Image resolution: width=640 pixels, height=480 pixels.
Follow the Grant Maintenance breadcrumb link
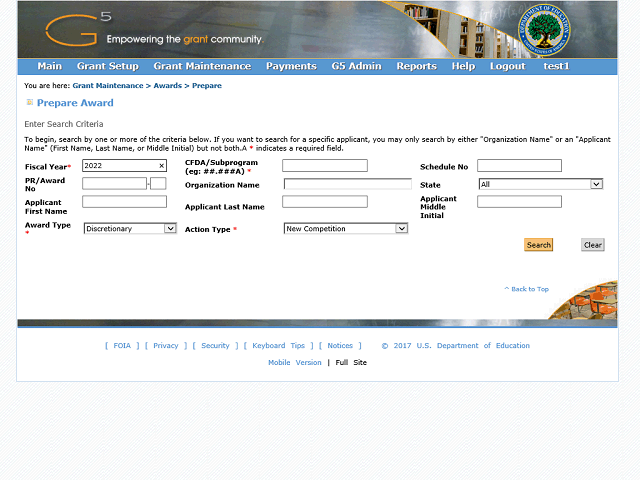108,86
